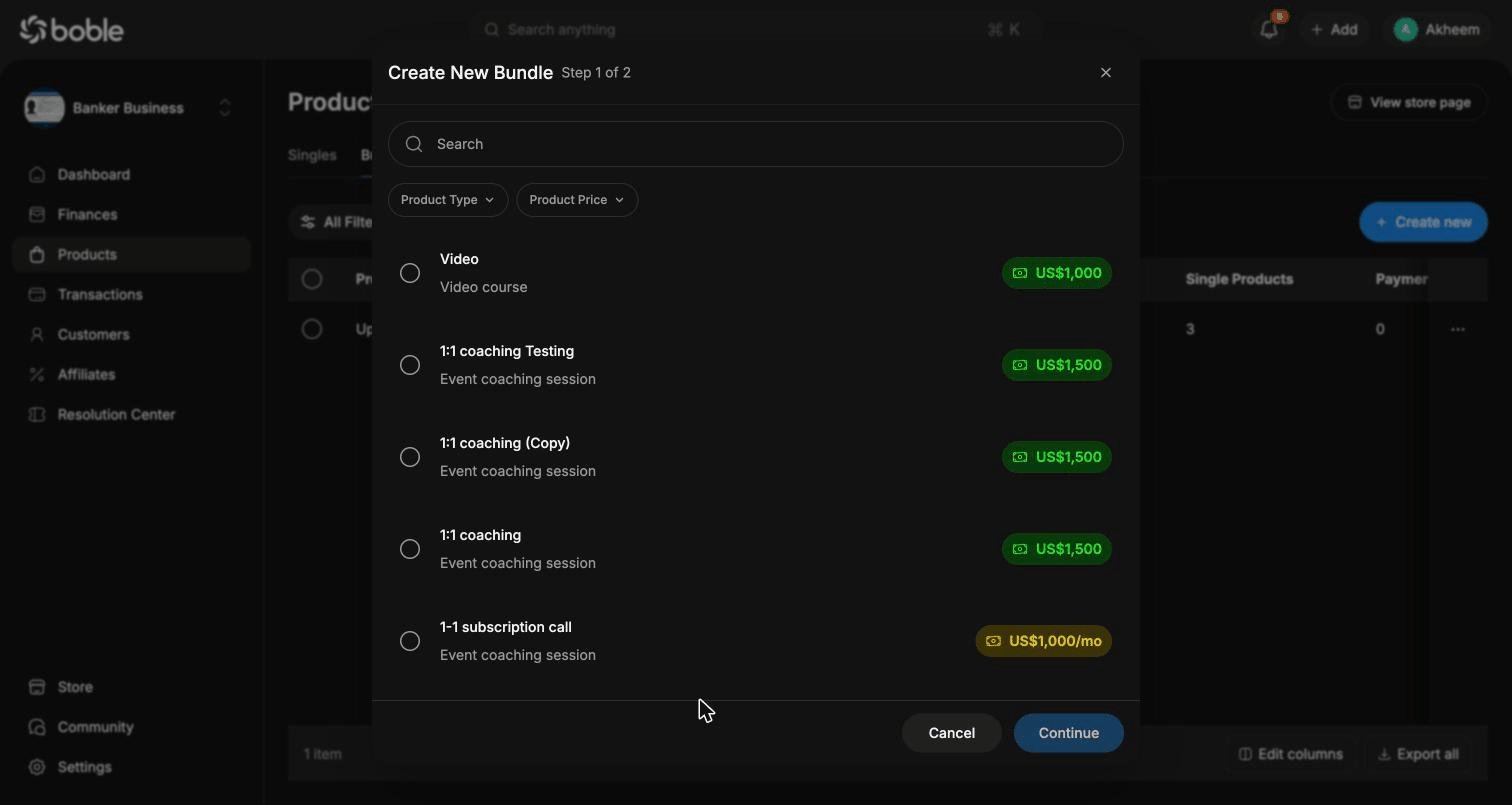Viewport: 1512px width, 805px height.
Task: Click the US$1,500 badge for 1:1 coaching Testing
Action: coord(1057,365)
